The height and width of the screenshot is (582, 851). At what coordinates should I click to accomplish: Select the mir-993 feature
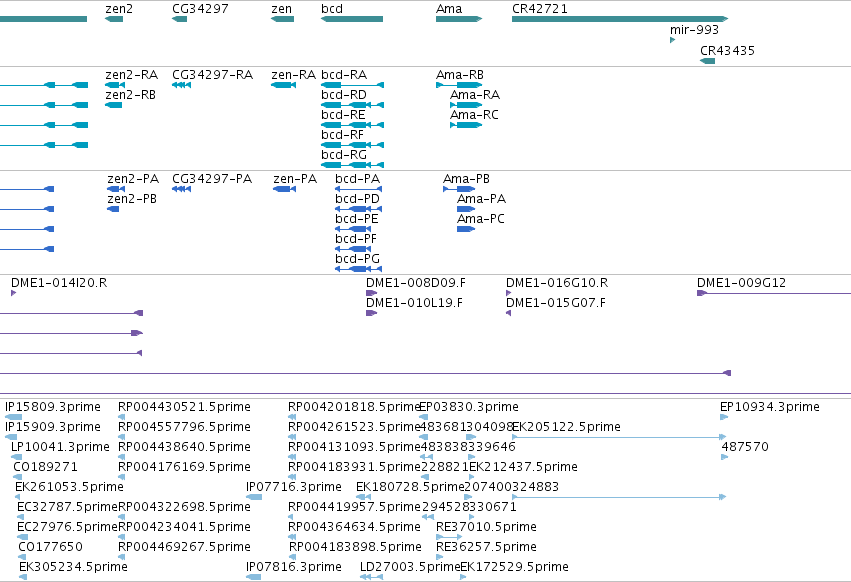672,40
